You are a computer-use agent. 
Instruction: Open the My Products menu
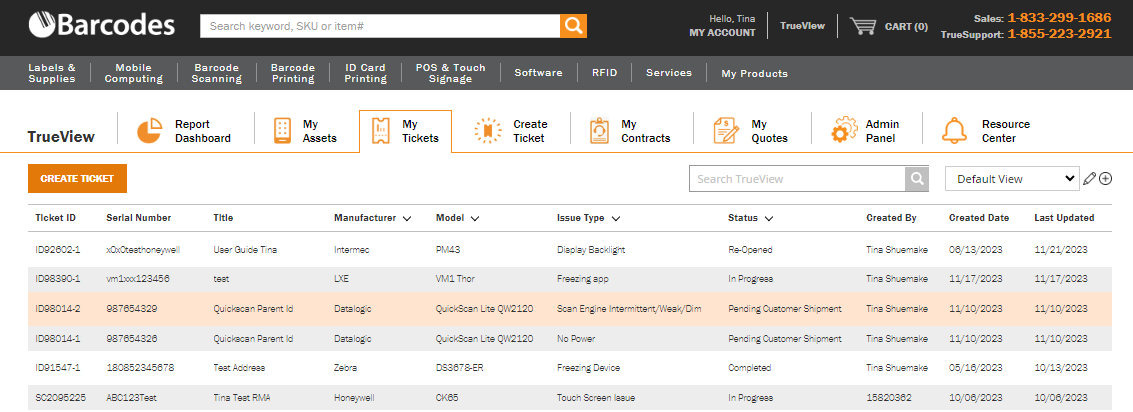point(754,74)
